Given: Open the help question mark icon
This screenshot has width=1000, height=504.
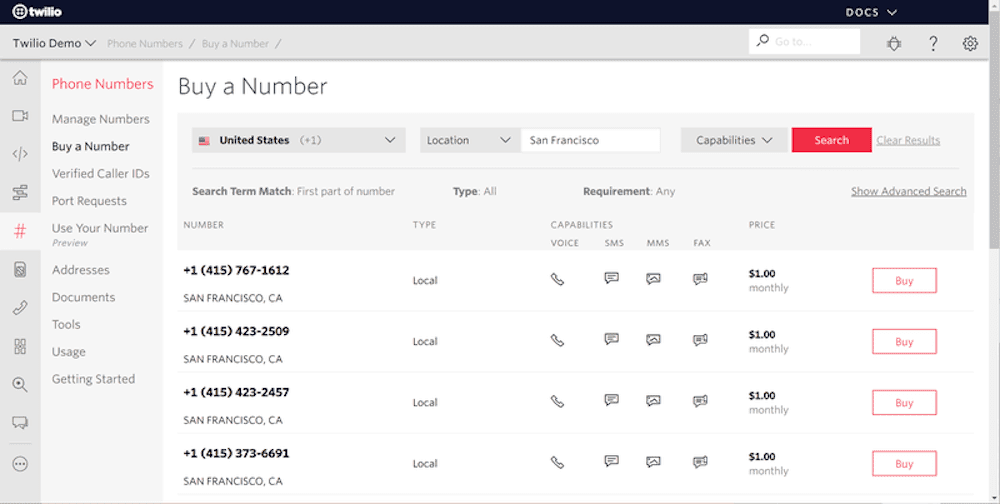Looking at the screenshot, I should pyautogui.click(x=933, y=43).
